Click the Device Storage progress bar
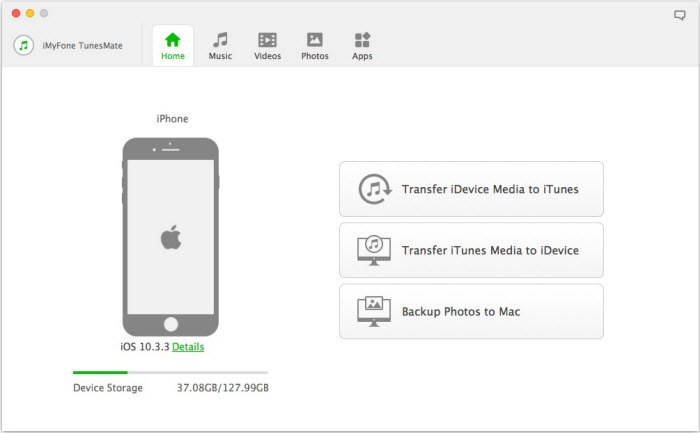 pos(171,372)
